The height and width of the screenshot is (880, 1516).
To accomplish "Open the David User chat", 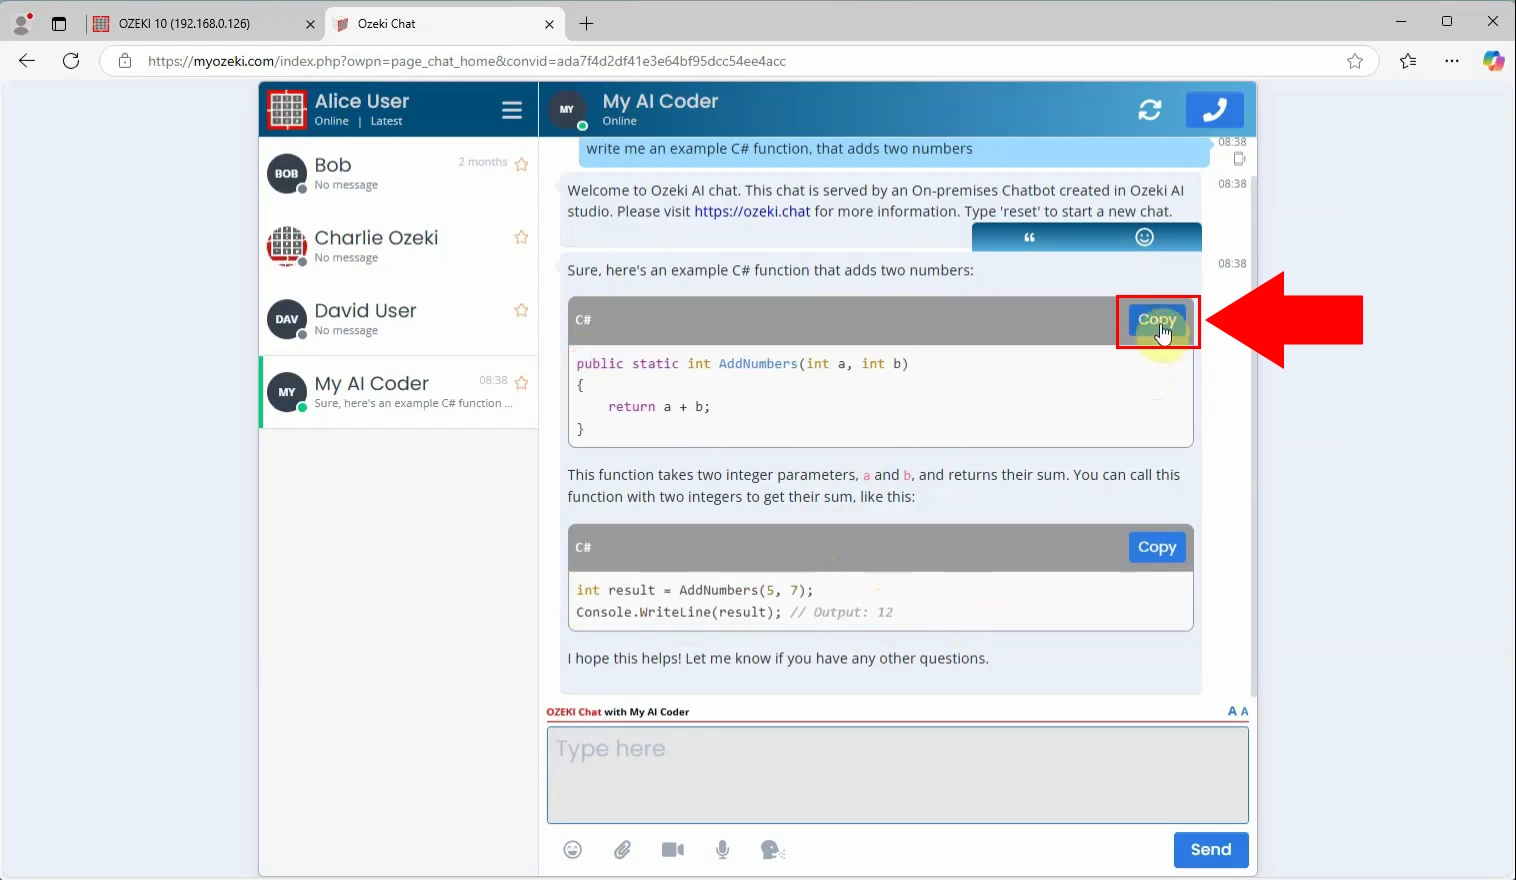I will 399,319.
